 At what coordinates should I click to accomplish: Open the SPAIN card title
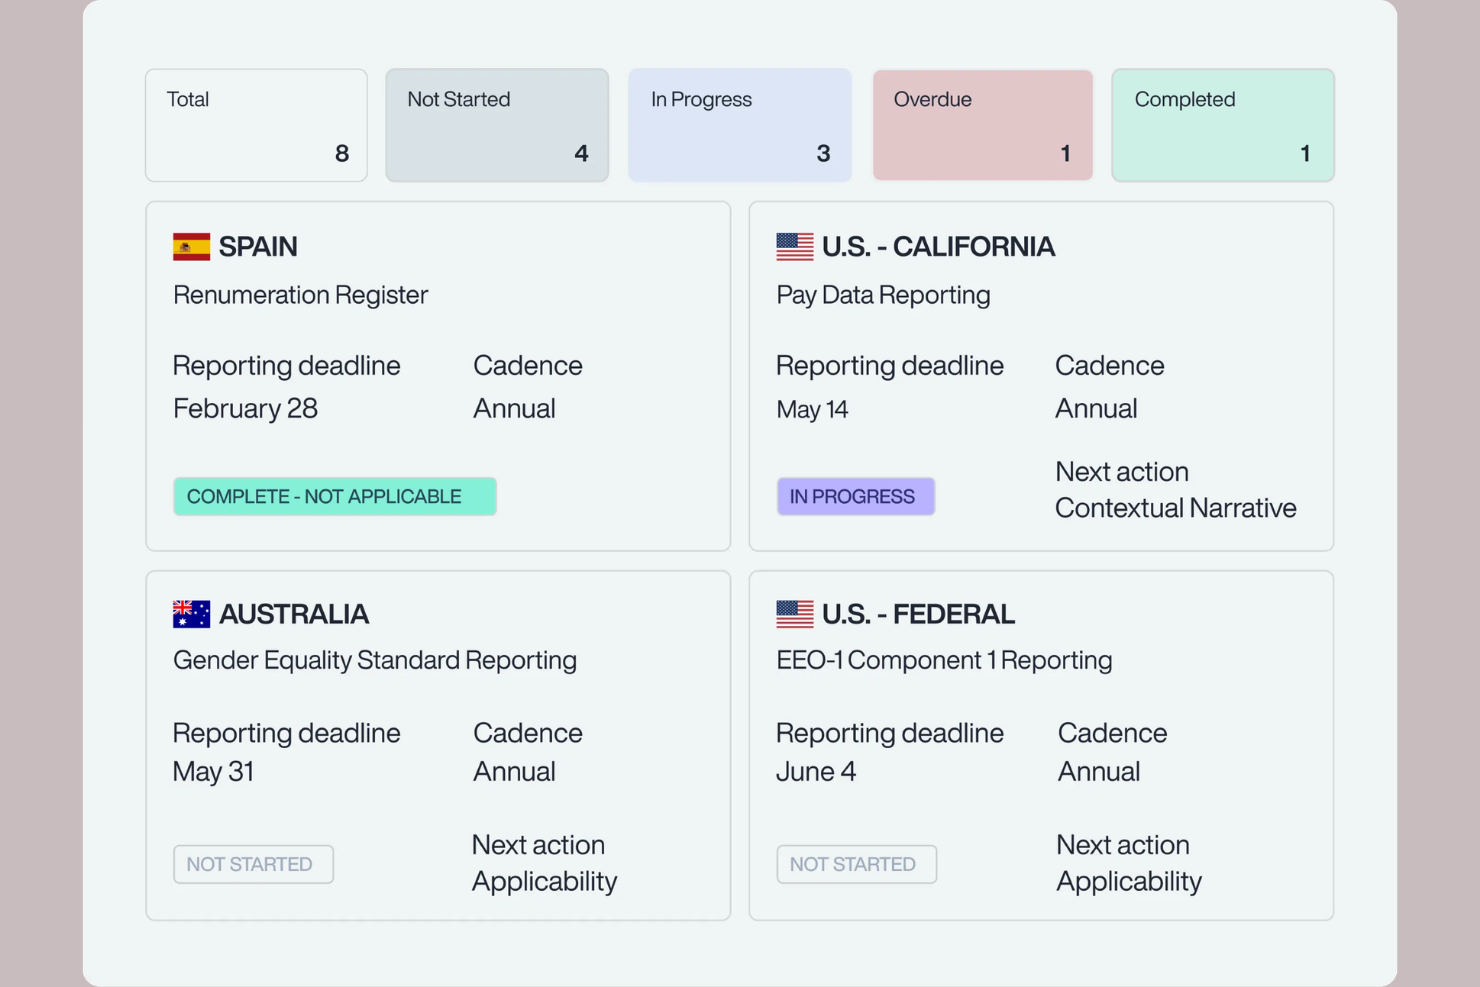258,247
